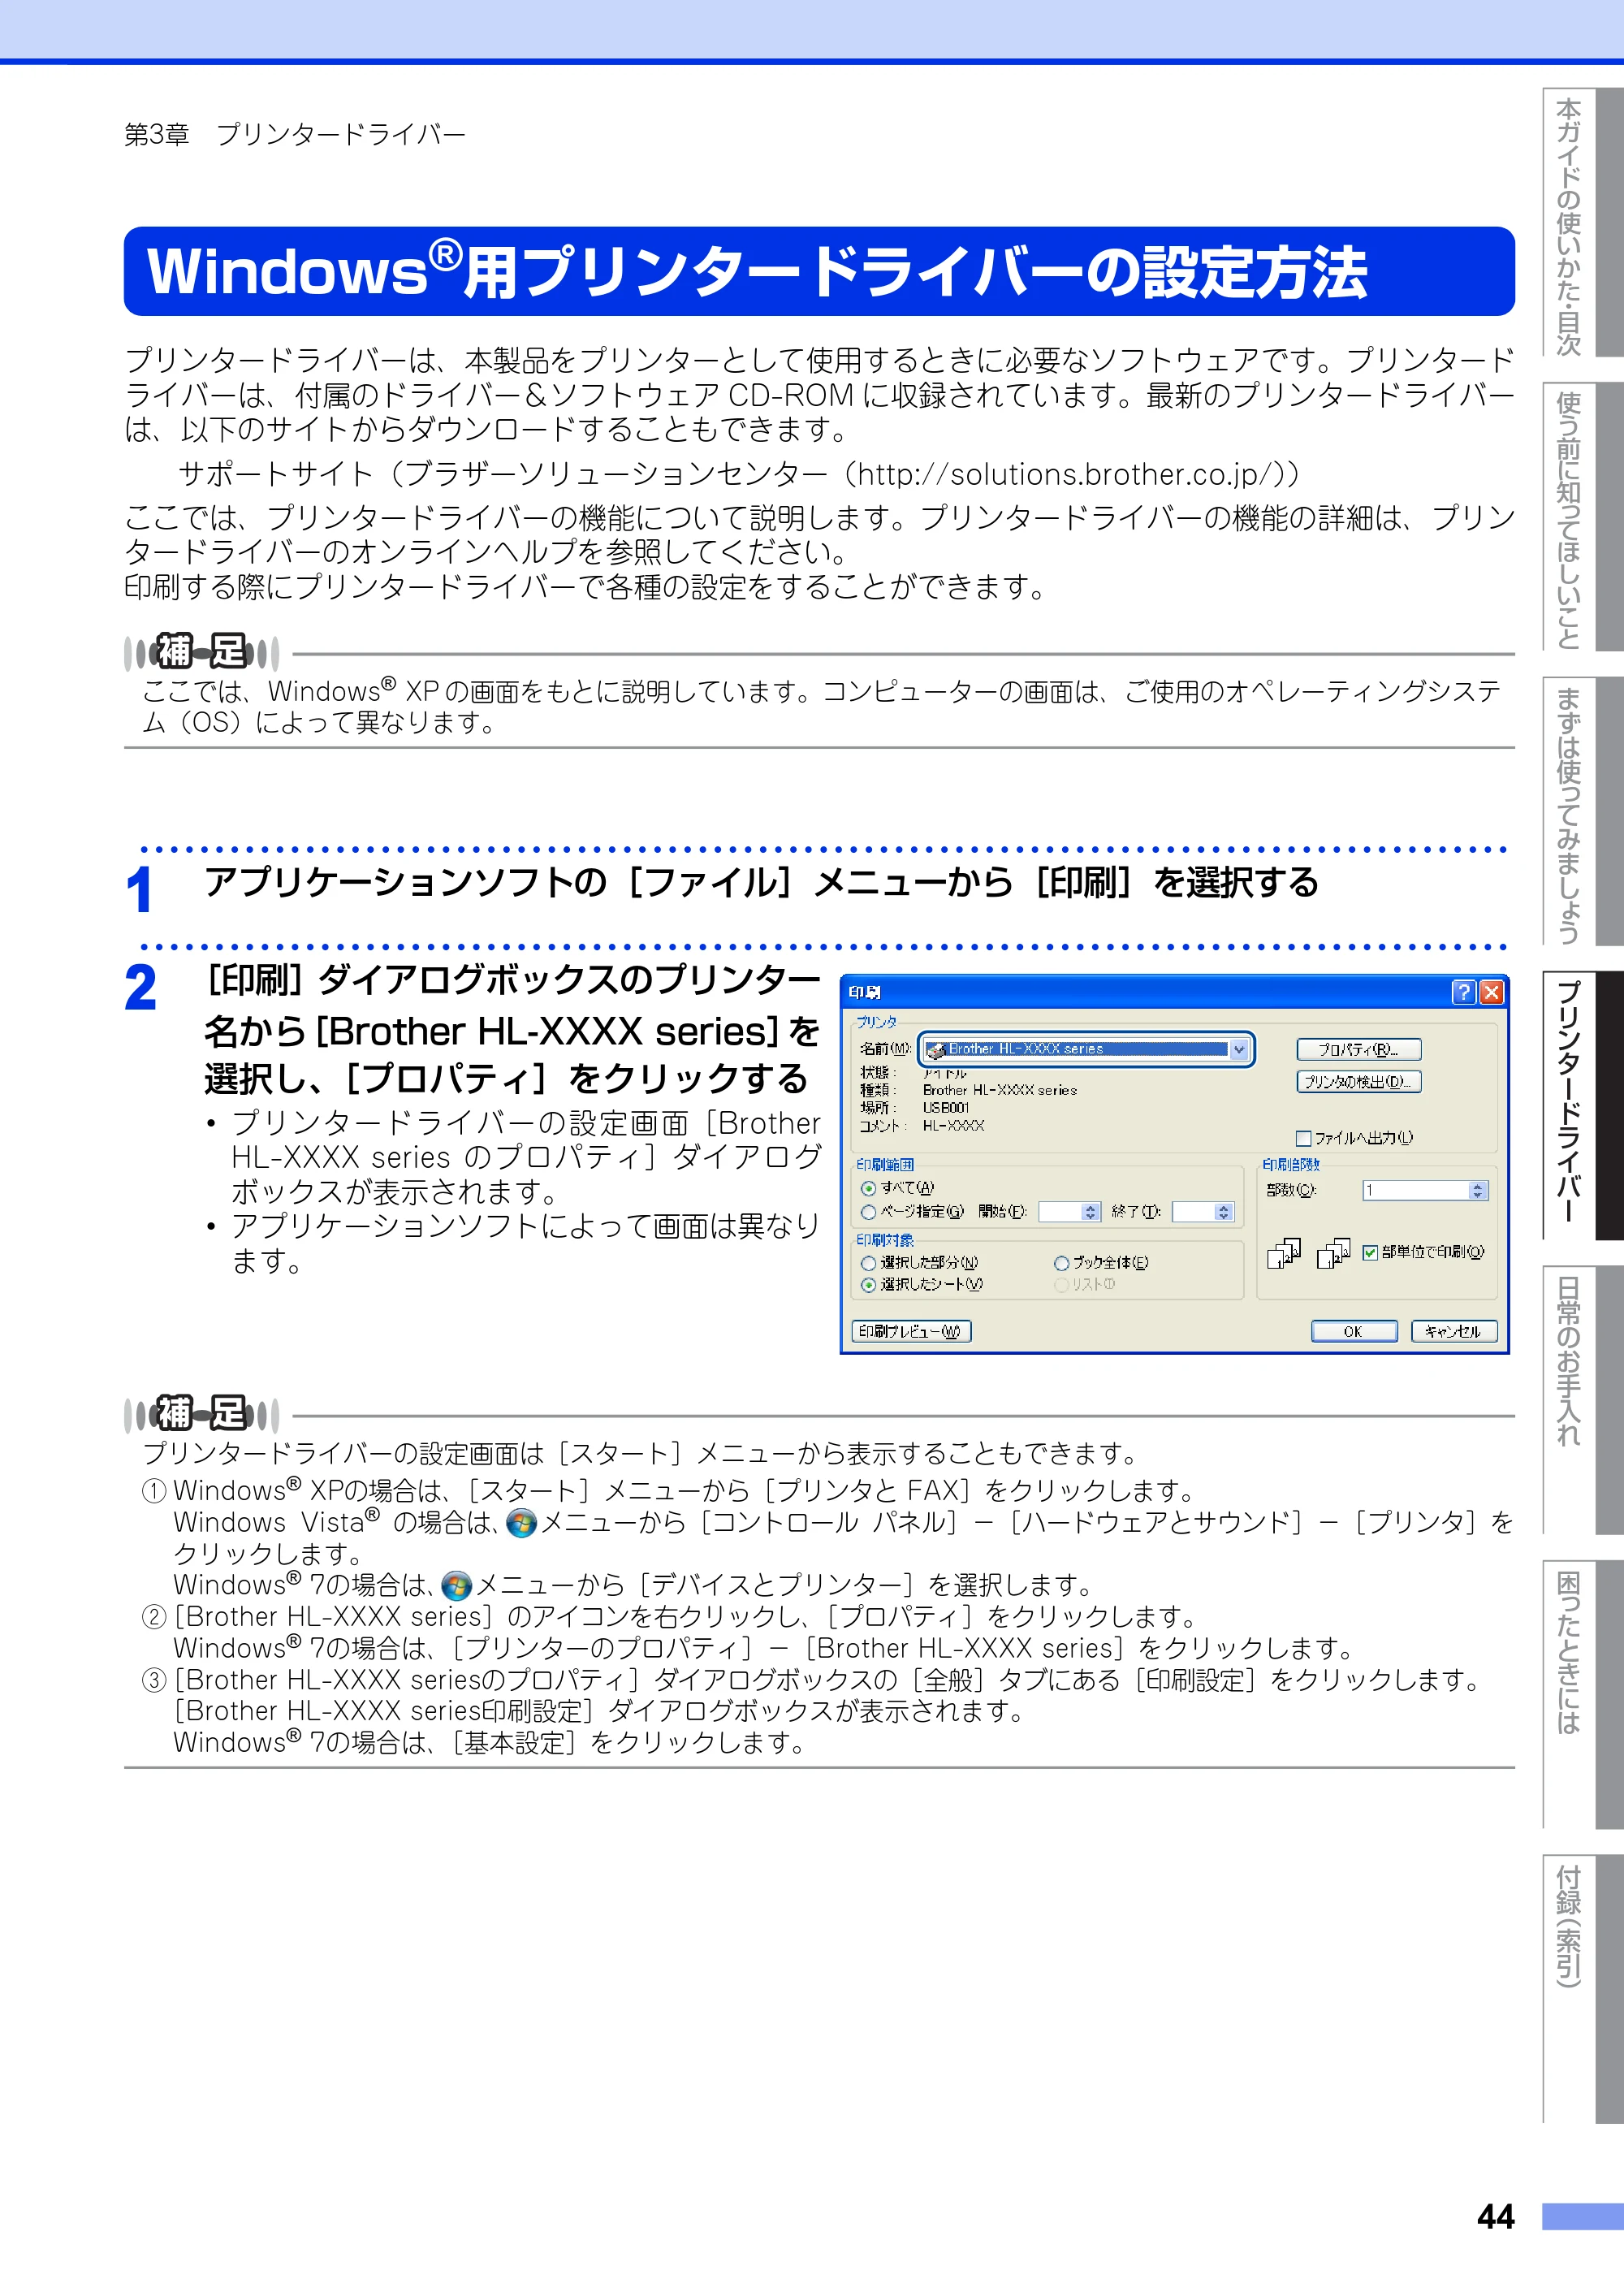
Task: Open the 困ったときには side tab
Action: [x=1583, y=1694]
